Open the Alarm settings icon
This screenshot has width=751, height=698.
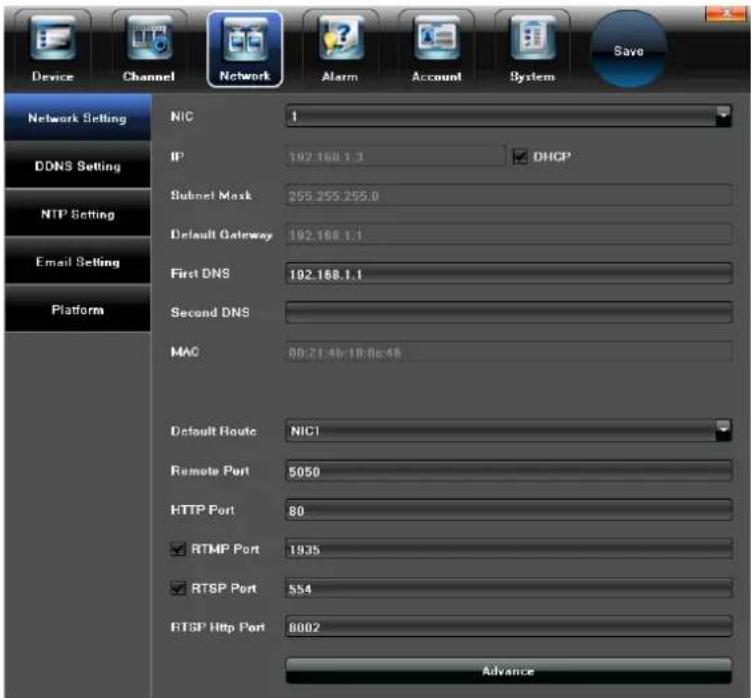click(340, 49)
